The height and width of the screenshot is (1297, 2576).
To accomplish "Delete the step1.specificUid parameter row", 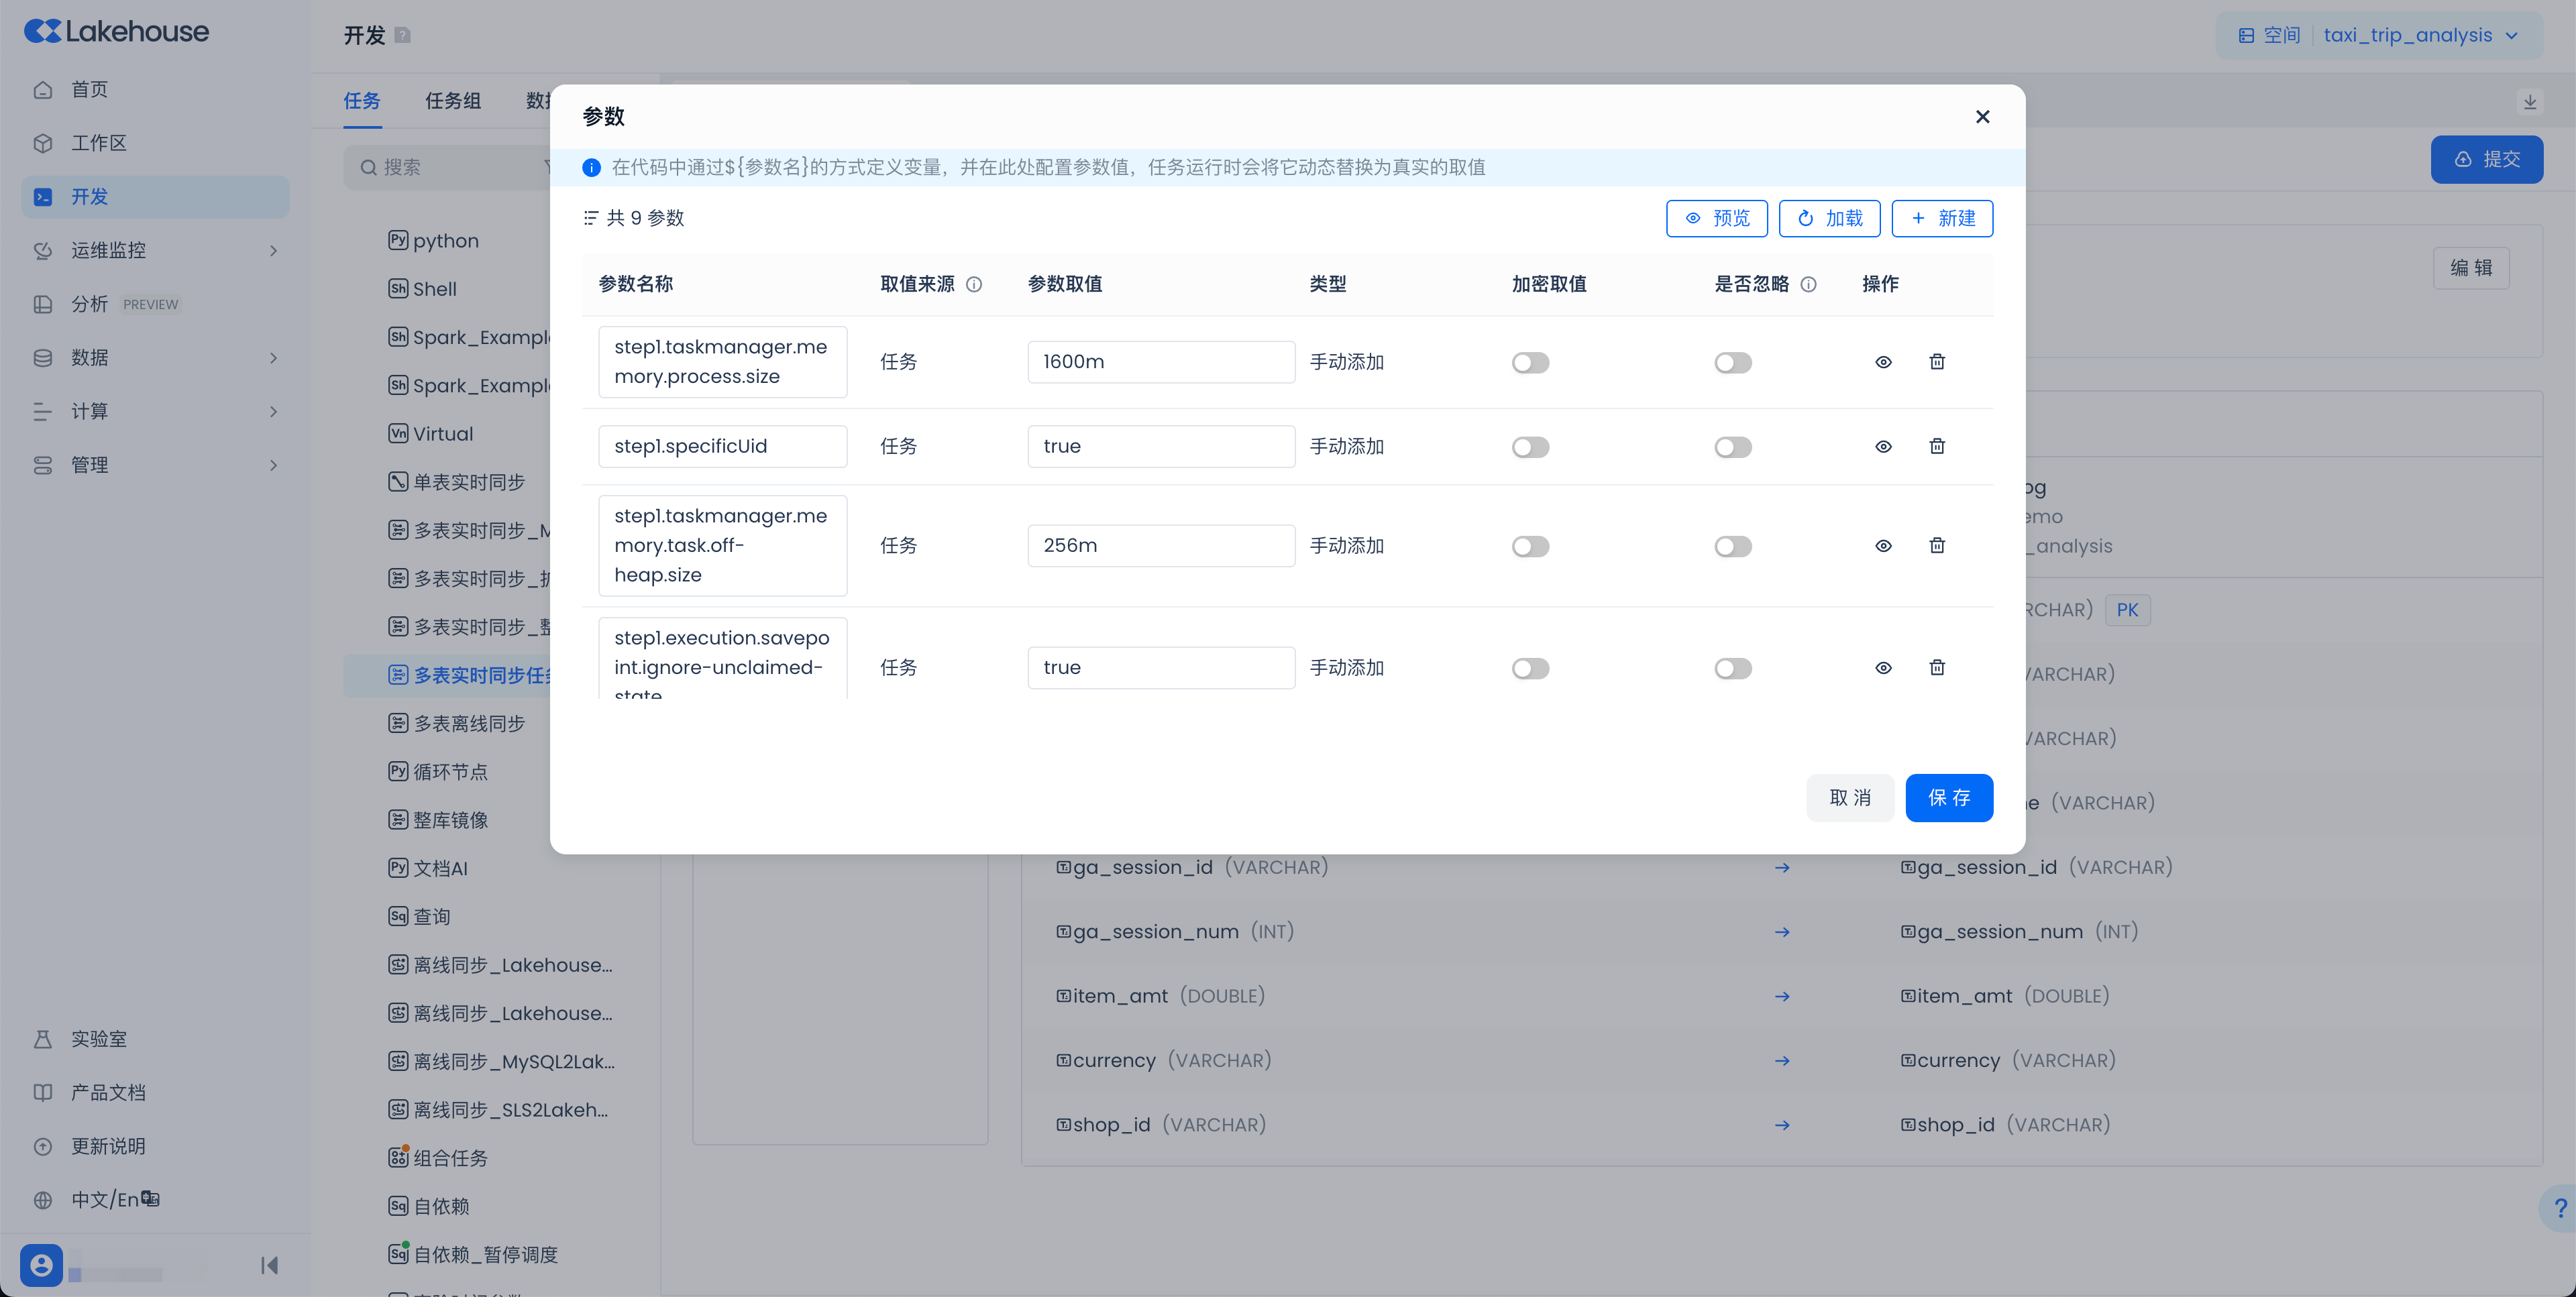I will (x=1936, y=446).
